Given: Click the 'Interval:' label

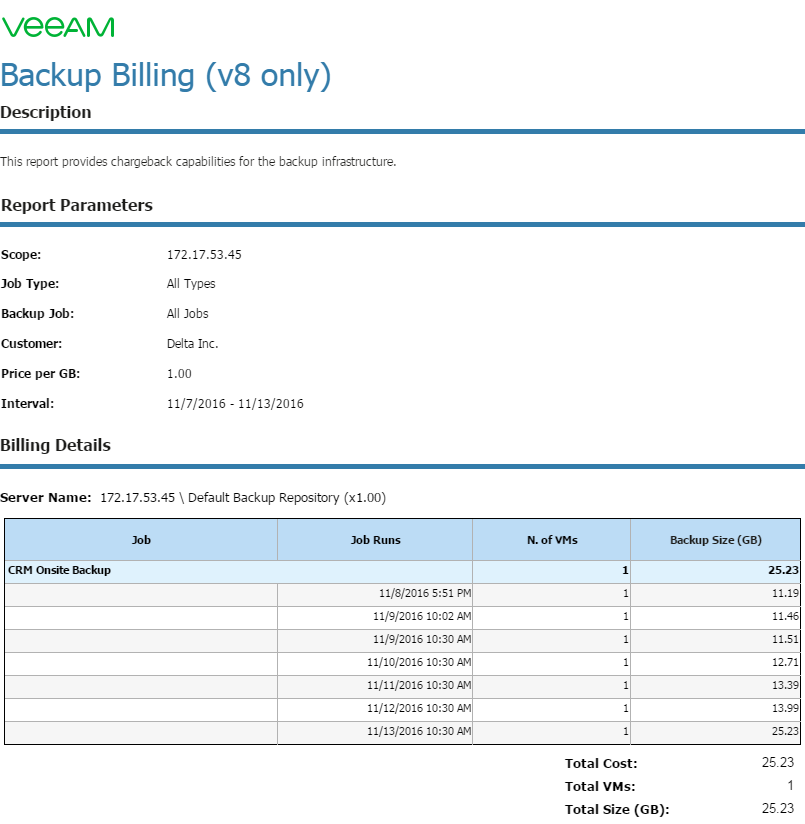Looking at the screenshot, I should [x=27, y=404].
